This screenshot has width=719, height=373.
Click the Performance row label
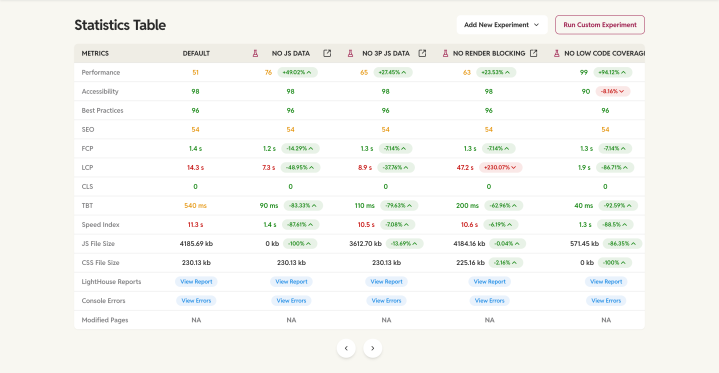101,72
